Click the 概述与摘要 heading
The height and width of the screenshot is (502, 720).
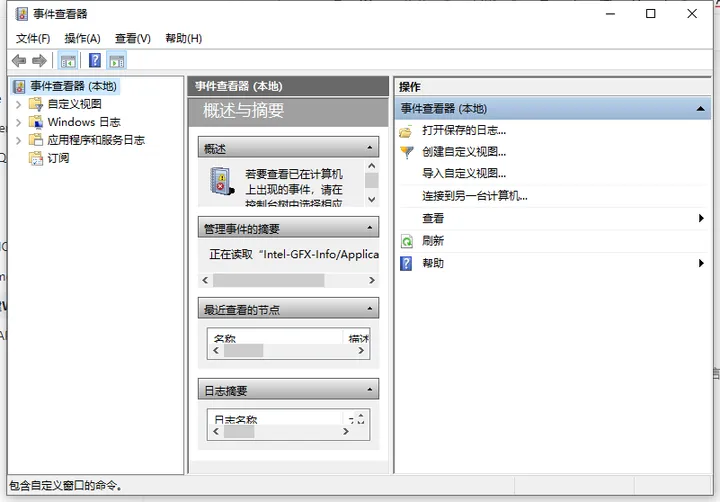[x=243, y=110]
